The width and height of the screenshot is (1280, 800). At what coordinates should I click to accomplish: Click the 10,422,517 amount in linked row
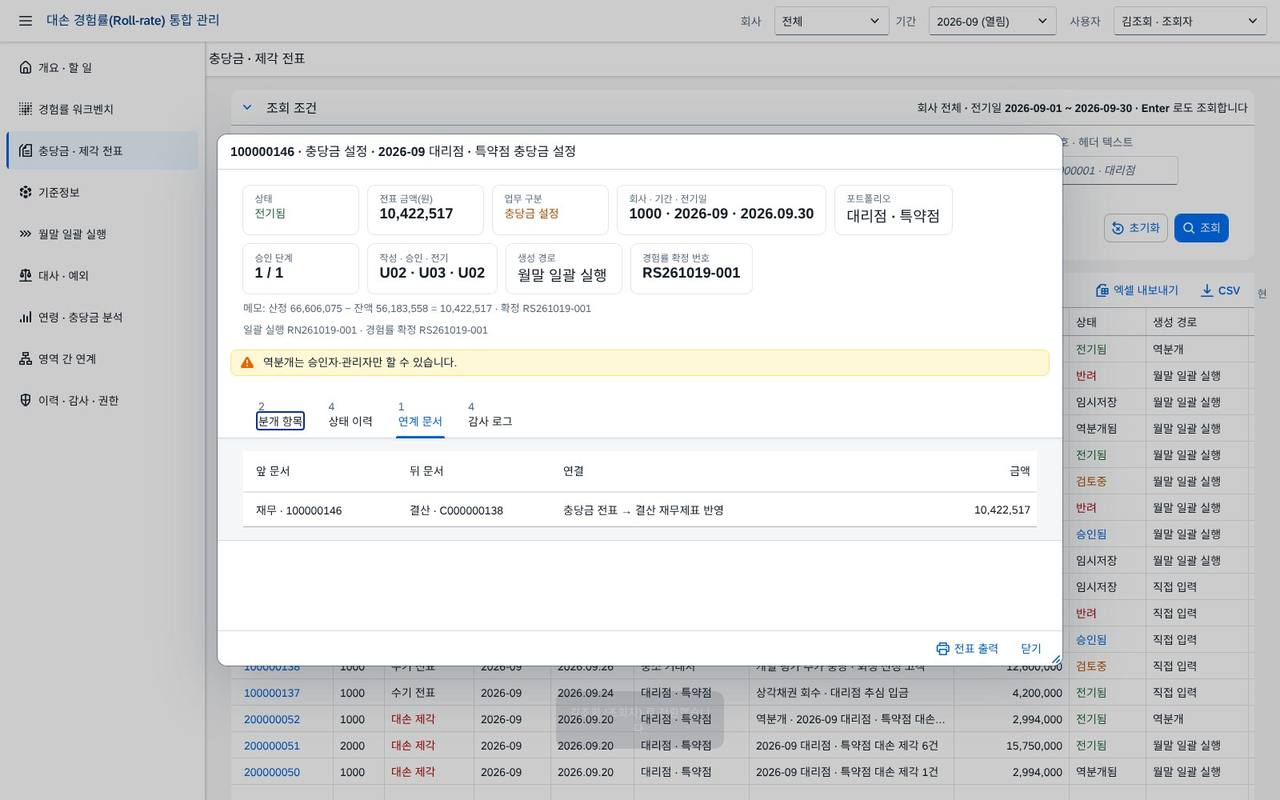(x=1002, y=510)
